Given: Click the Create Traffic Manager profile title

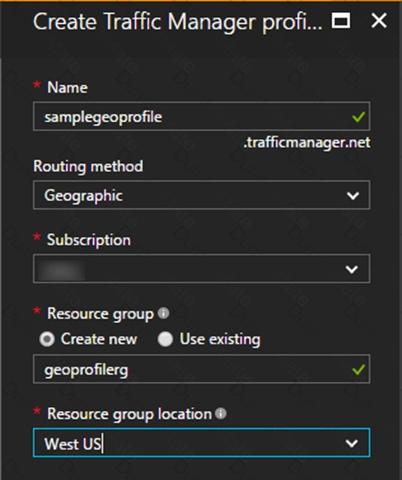Looking at the screenshot, I should [x=178, y=22].
